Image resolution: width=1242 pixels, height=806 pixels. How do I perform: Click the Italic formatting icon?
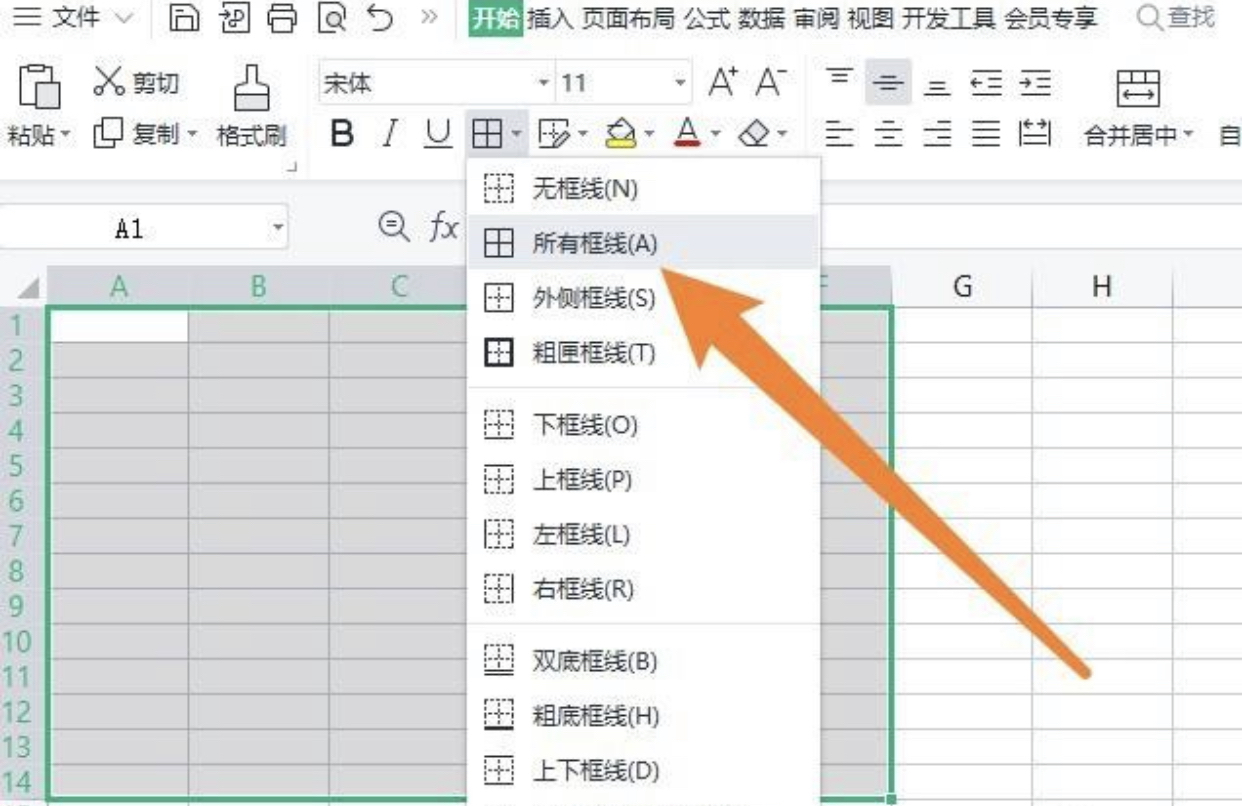[x=389, y=133]
